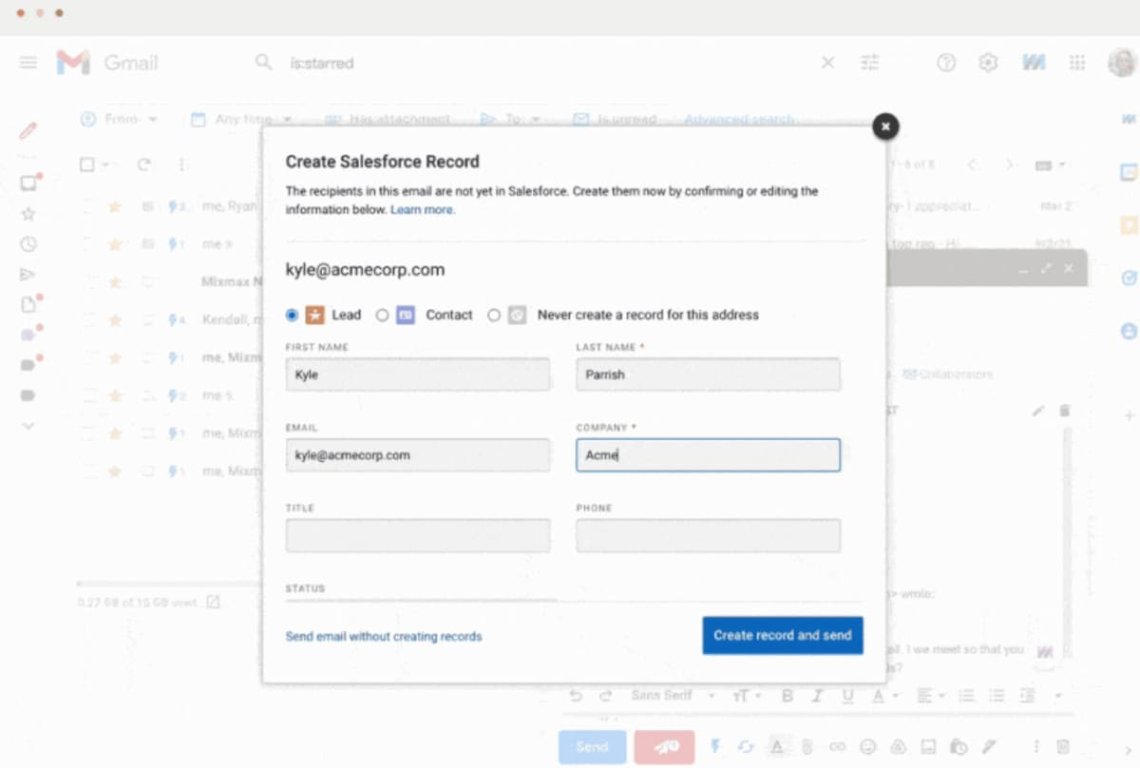Image resolution: width=1140 pixels, height=768 pixels.
Task: Open Gmail main menu hamburger icon
Action: coord(28,63)
